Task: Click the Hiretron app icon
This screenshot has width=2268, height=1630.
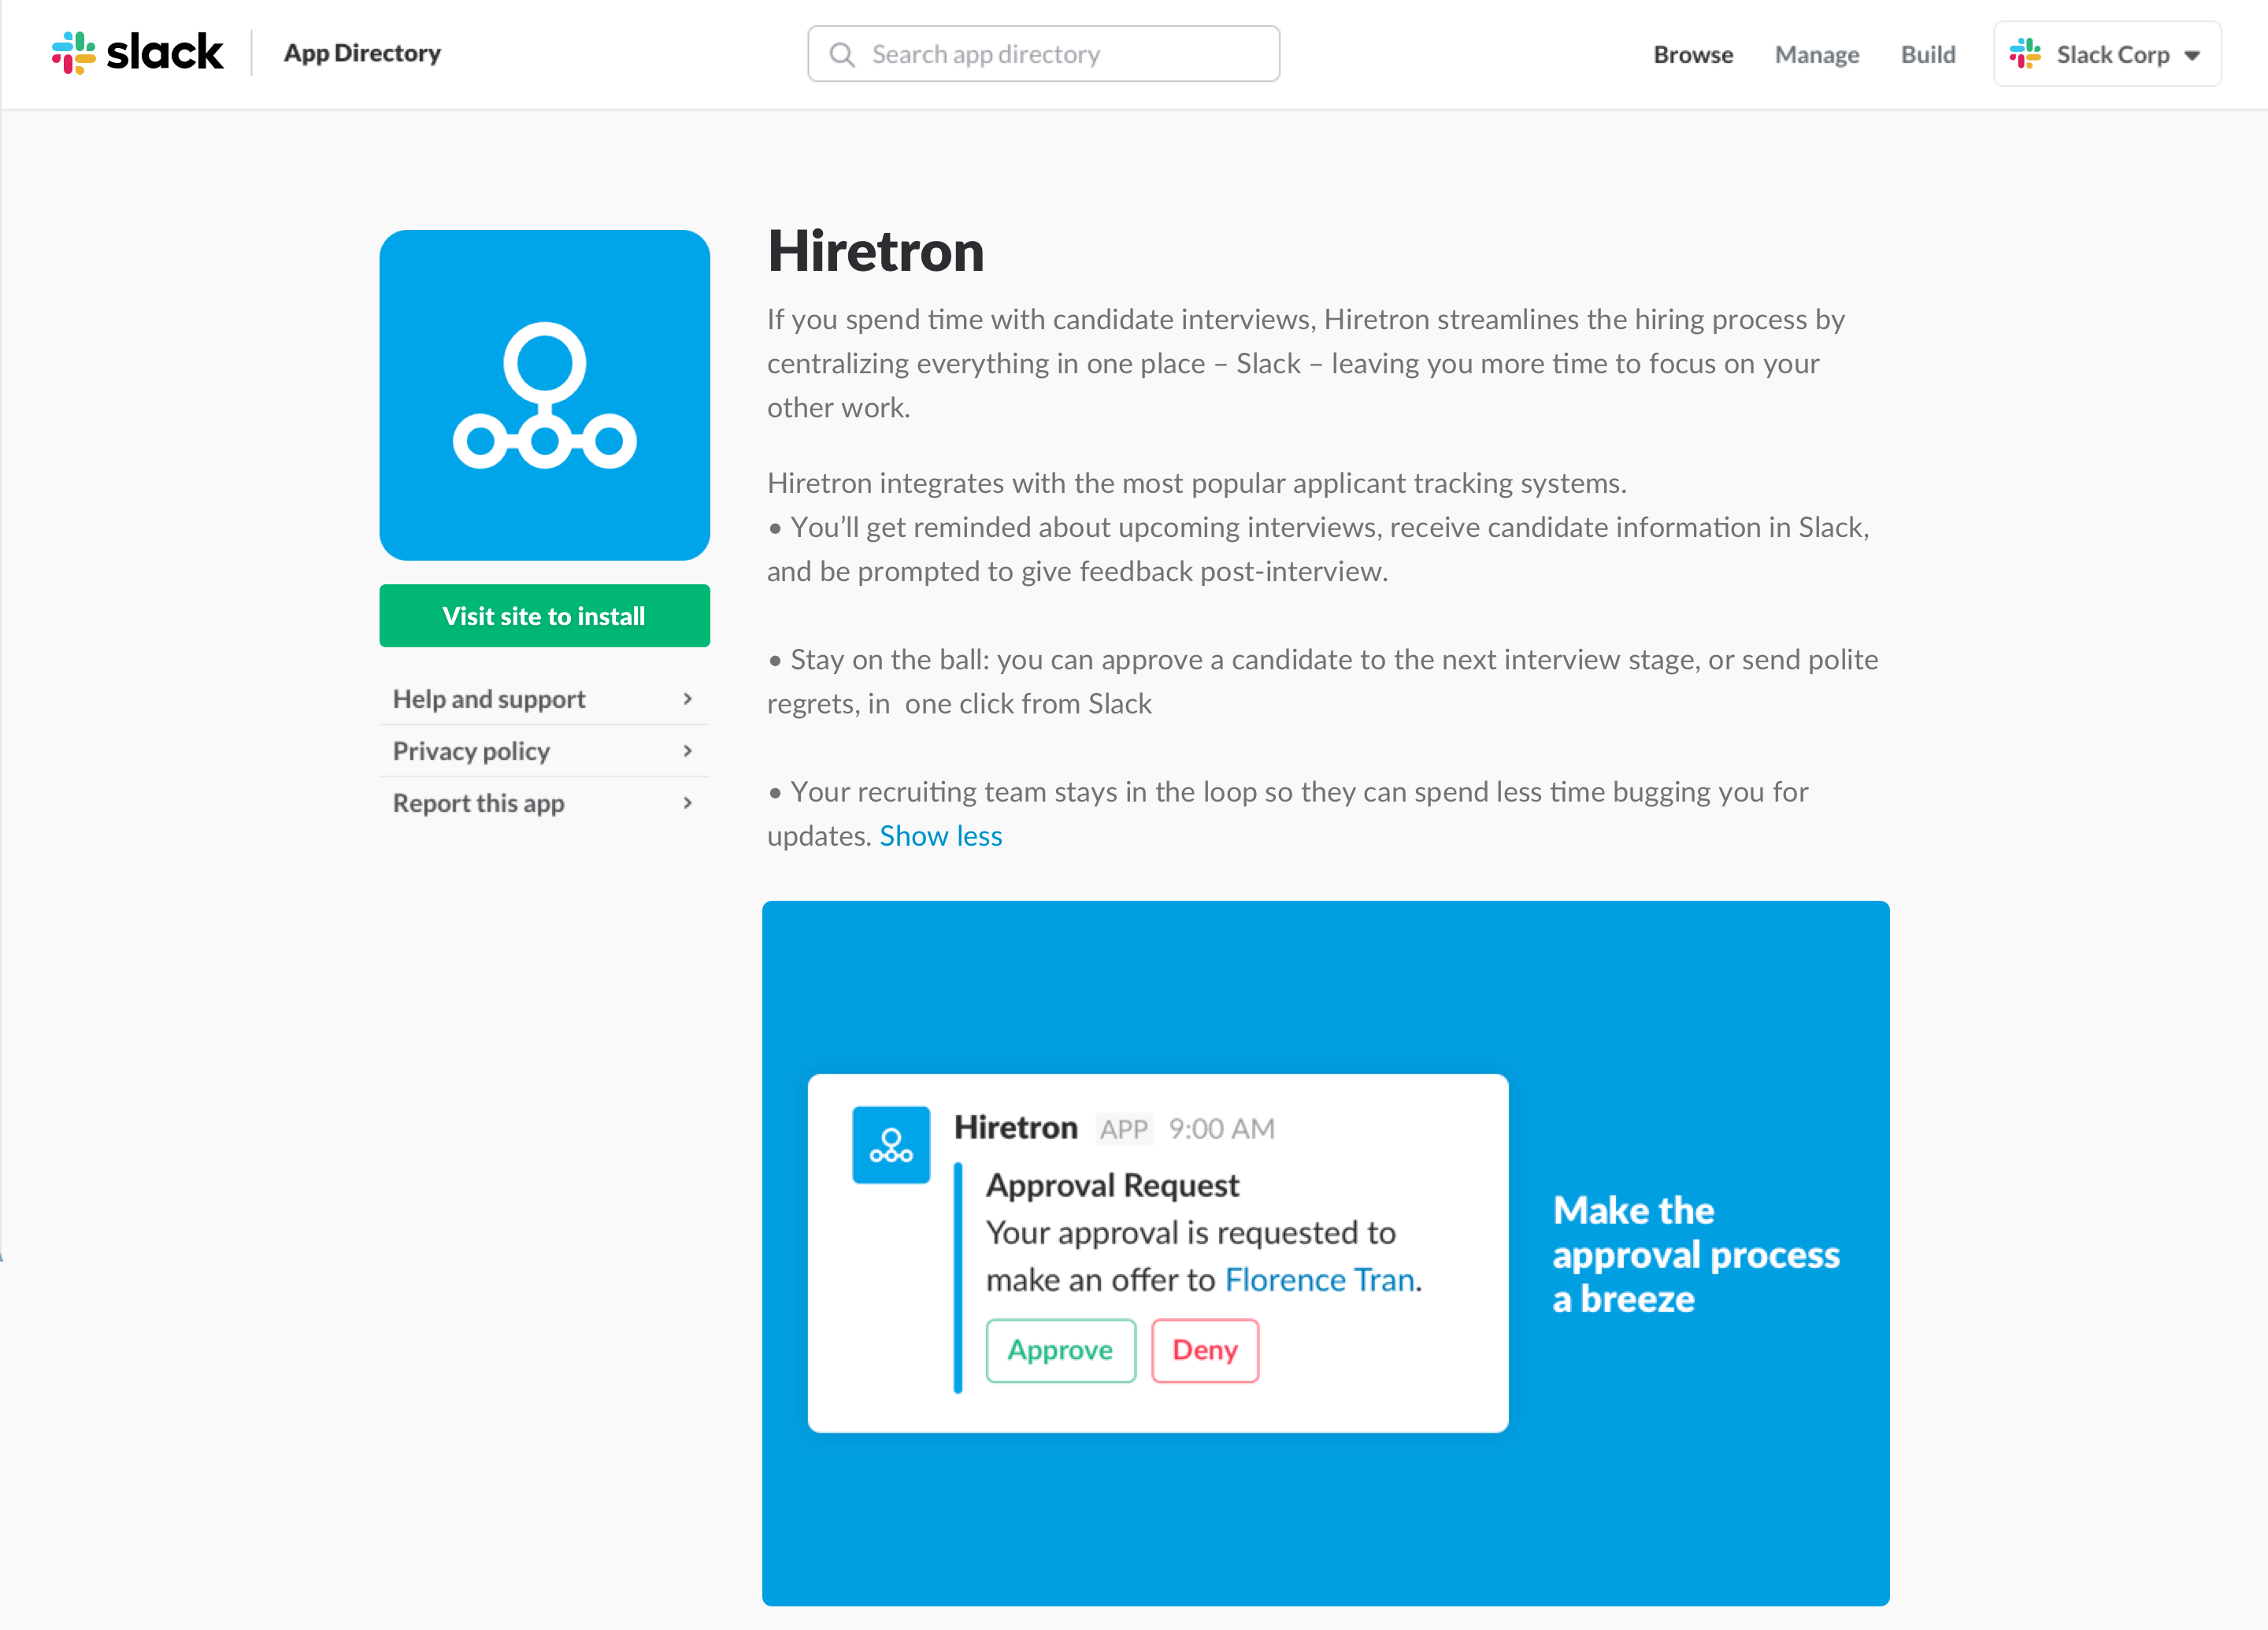Action: coord(543,395)
